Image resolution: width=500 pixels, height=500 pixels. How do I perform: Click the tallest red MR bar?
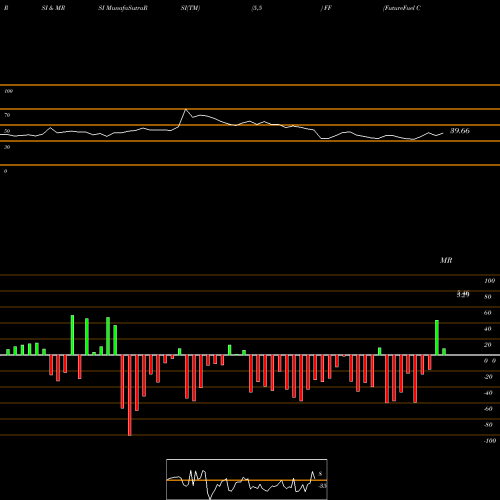click(x=130, y=395)
